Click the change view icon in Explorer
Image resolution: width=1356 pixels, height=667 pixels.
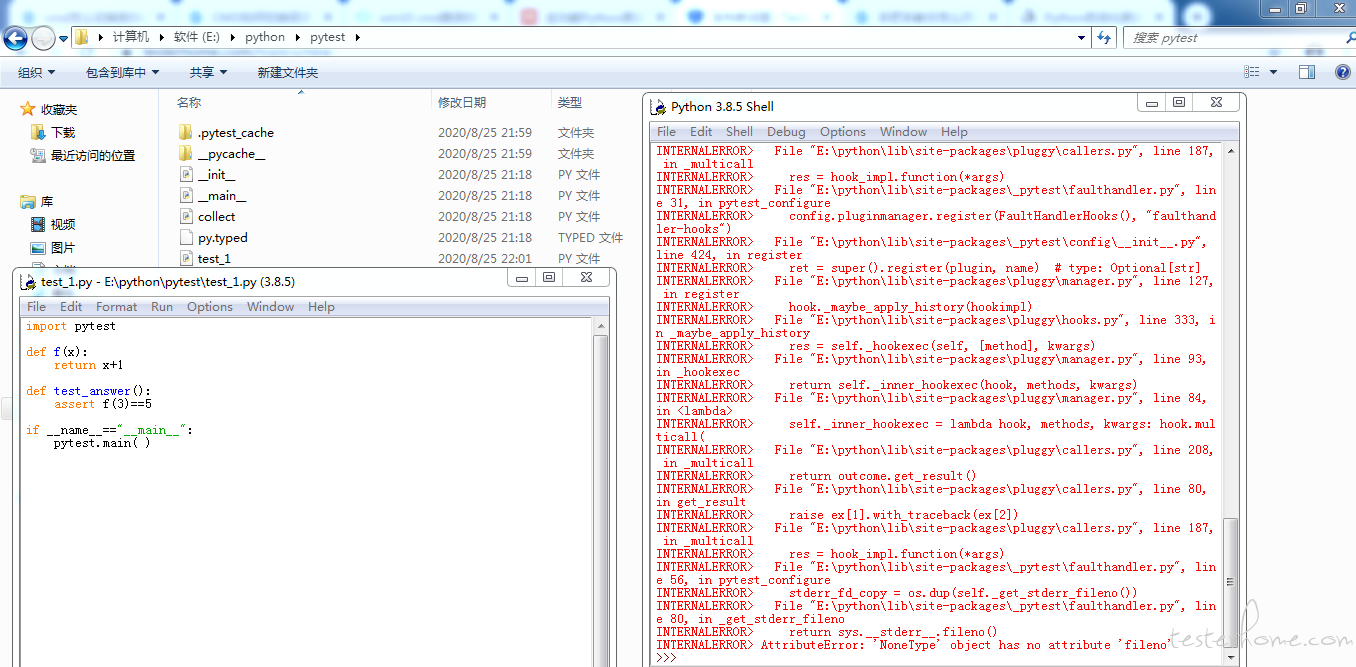click(1251, 72)
